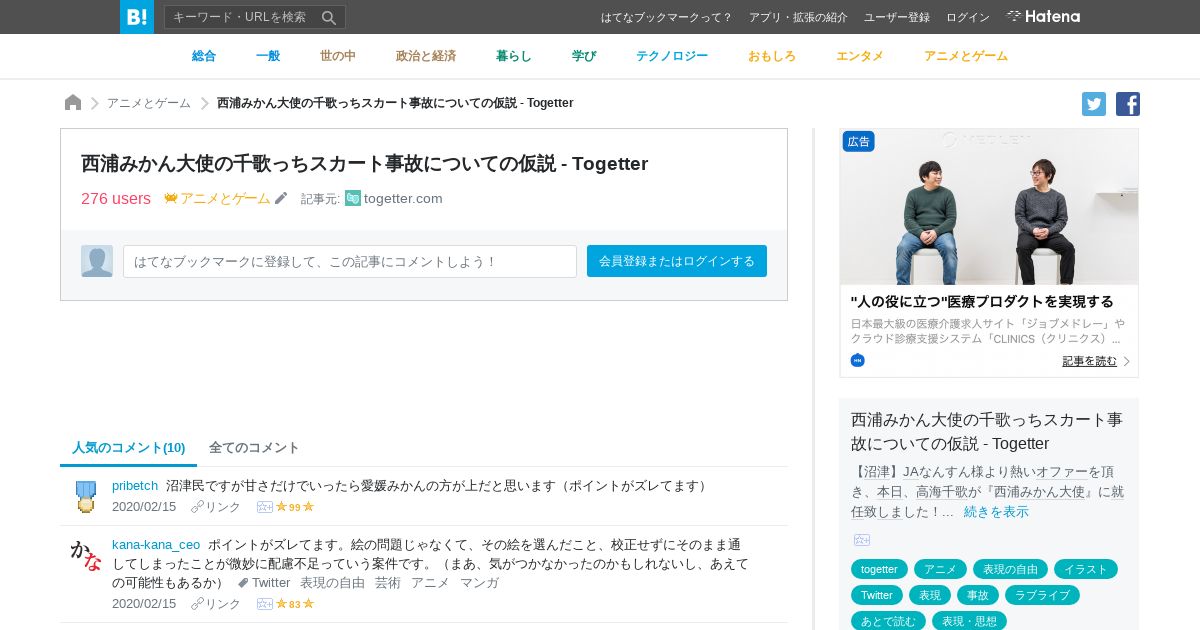Click the user avatar placeholder
This screenshot has height=630, width=1200.
pyautogui.click(x=97, y=261)
